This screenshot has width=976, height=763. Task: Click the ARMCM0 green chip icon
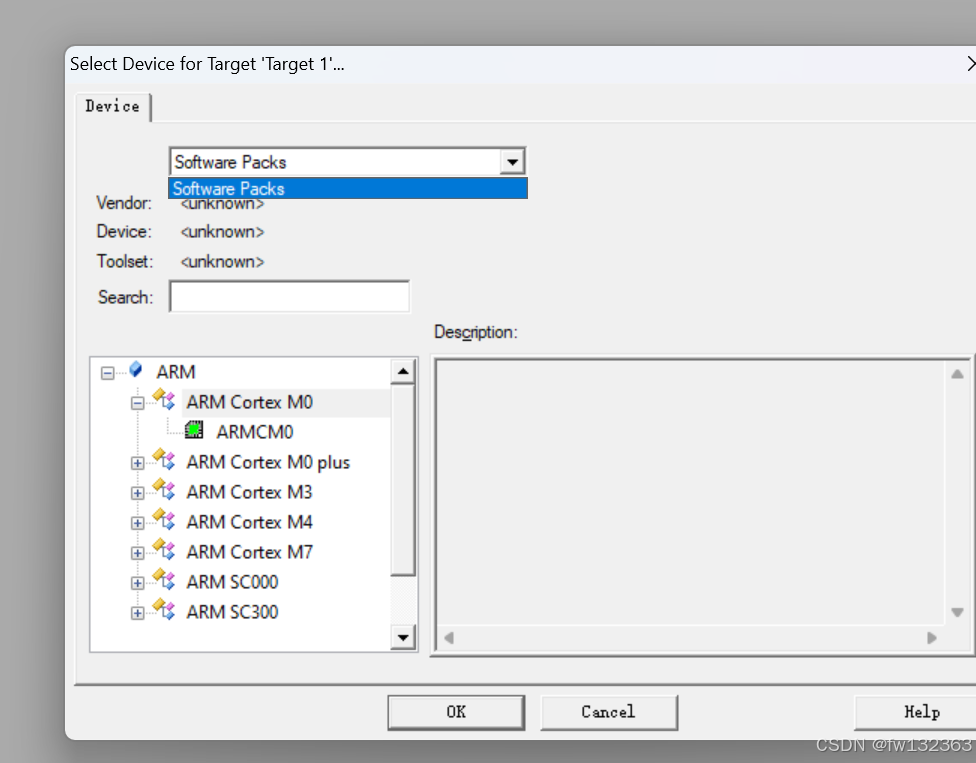point(195,430)
